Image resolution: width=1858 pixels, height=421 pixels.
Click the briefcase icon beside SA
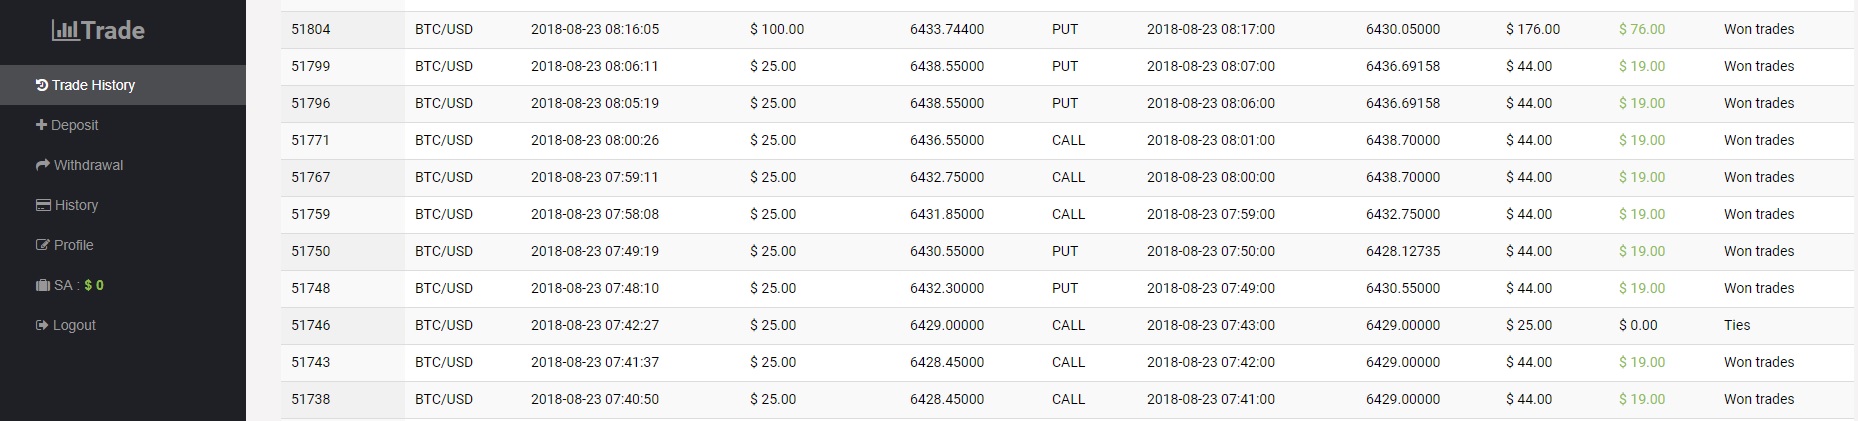[42, 285]
